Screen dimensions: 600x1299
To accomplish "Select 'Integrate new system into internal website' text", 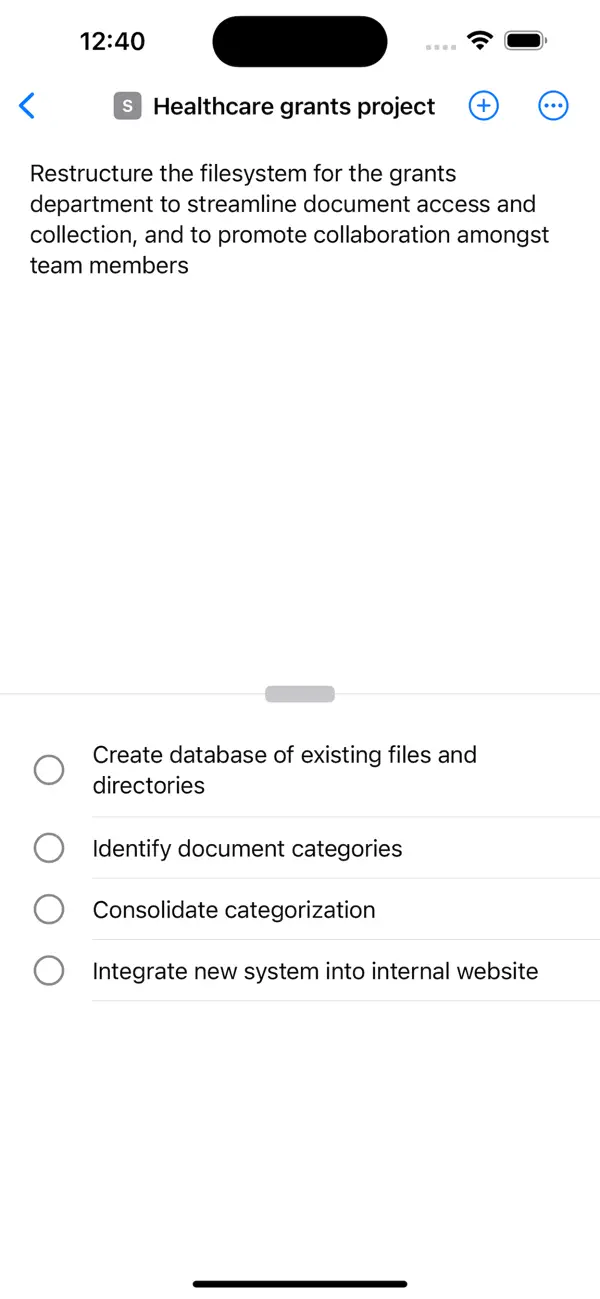I will coord(315,970).
